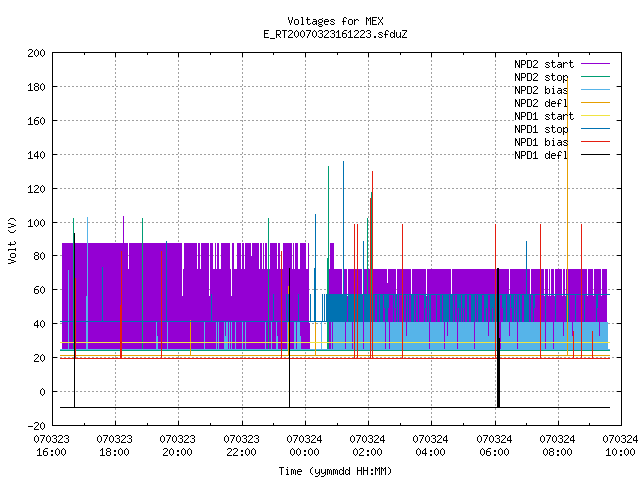Click the thick black NPD1 defl spike at 06:00

(498, 338)
